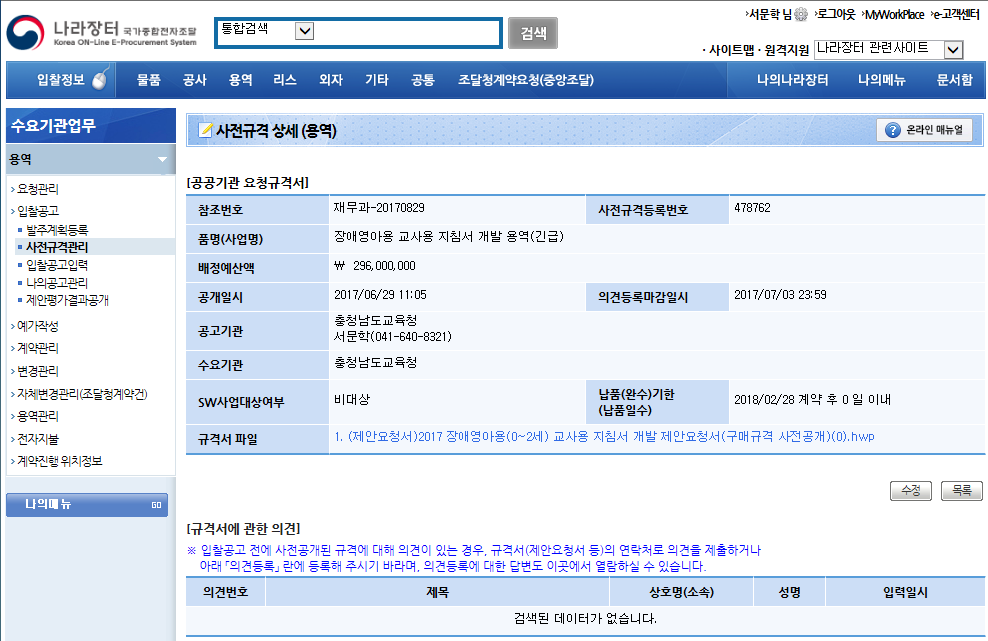The height and width of the screenshot is (641, 988).
Task: Click the 검색 search button
Action: [533, 32]
